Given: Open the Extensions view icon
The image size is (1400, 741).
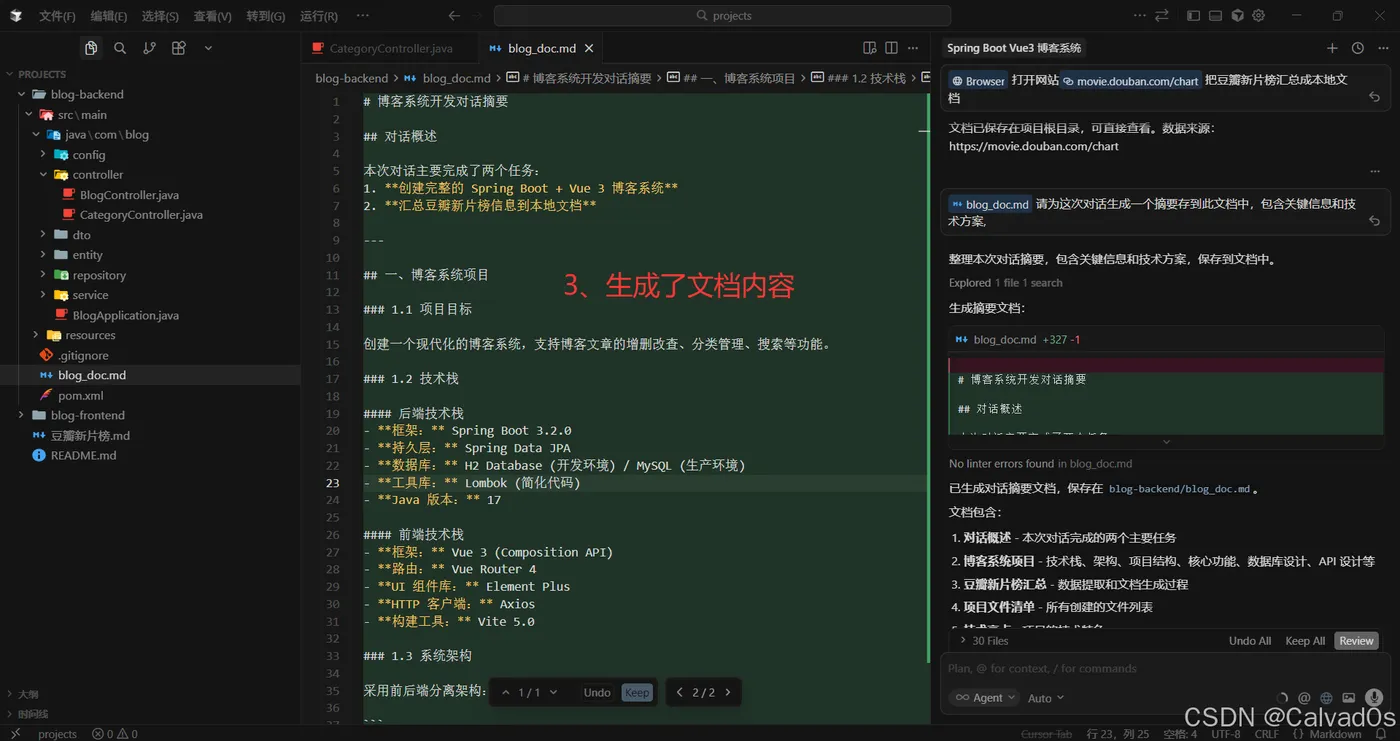Looking at the screenshot, I should (x=179, y=48).
